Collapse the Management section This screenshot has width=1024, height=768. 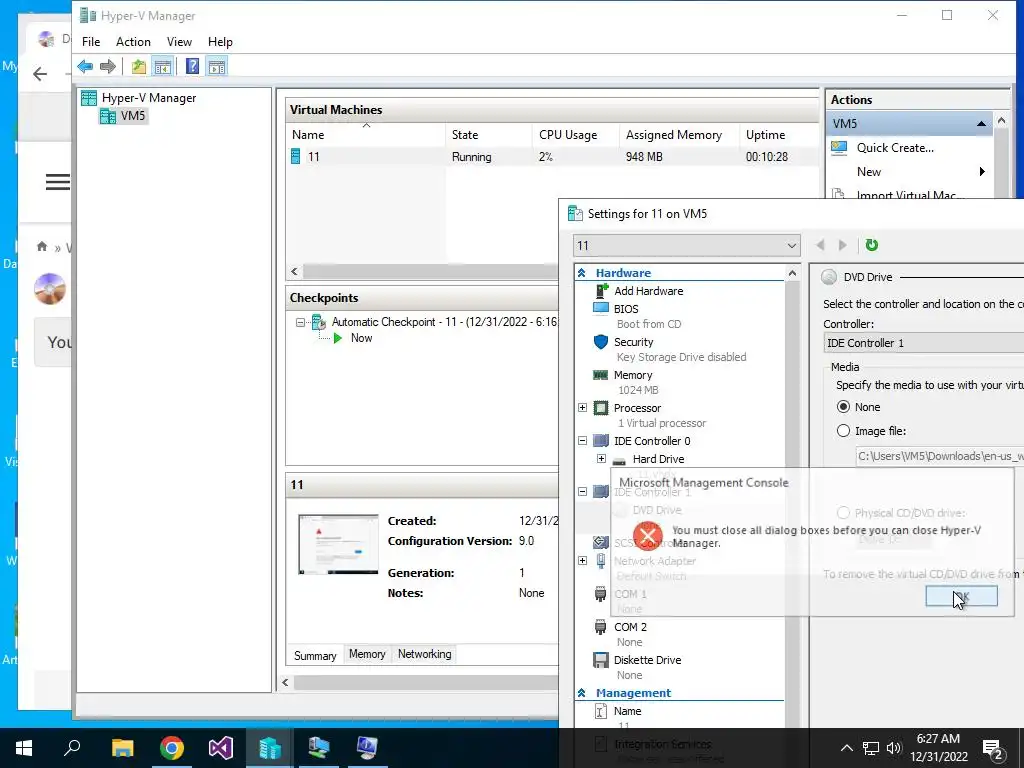[581, 693]
